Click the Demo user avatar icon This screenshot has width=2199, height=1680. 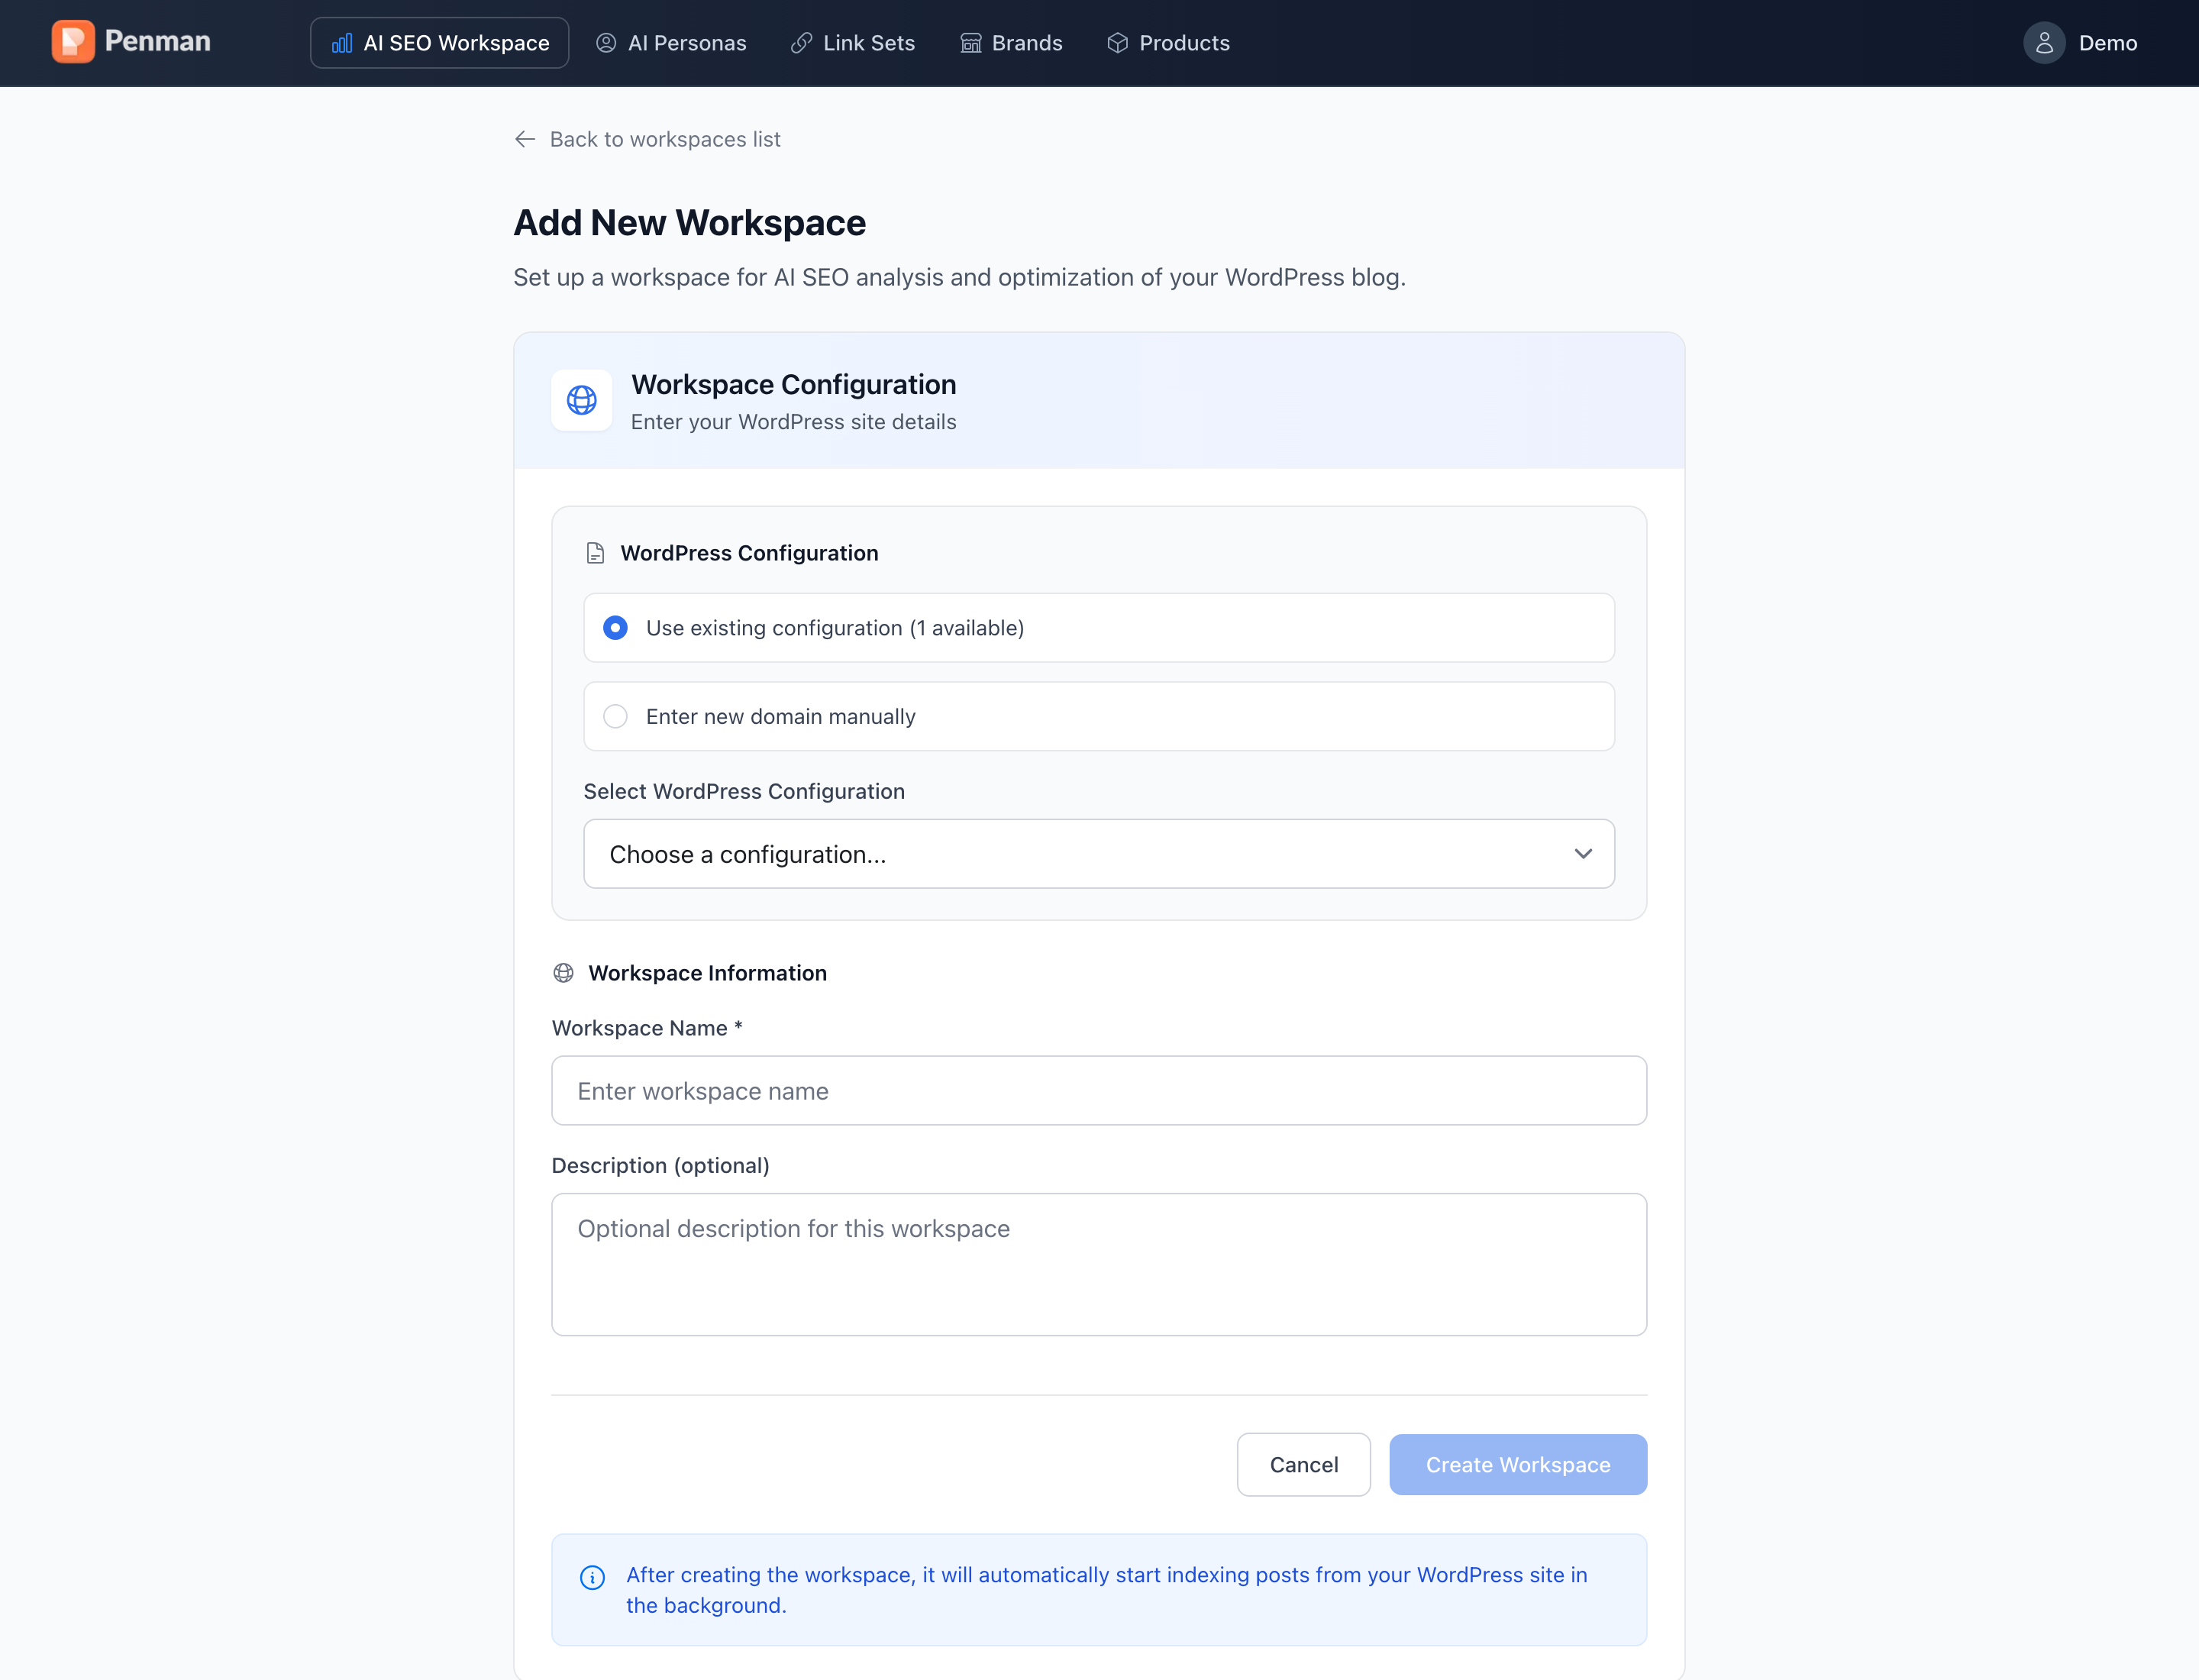pos(2044,43)
